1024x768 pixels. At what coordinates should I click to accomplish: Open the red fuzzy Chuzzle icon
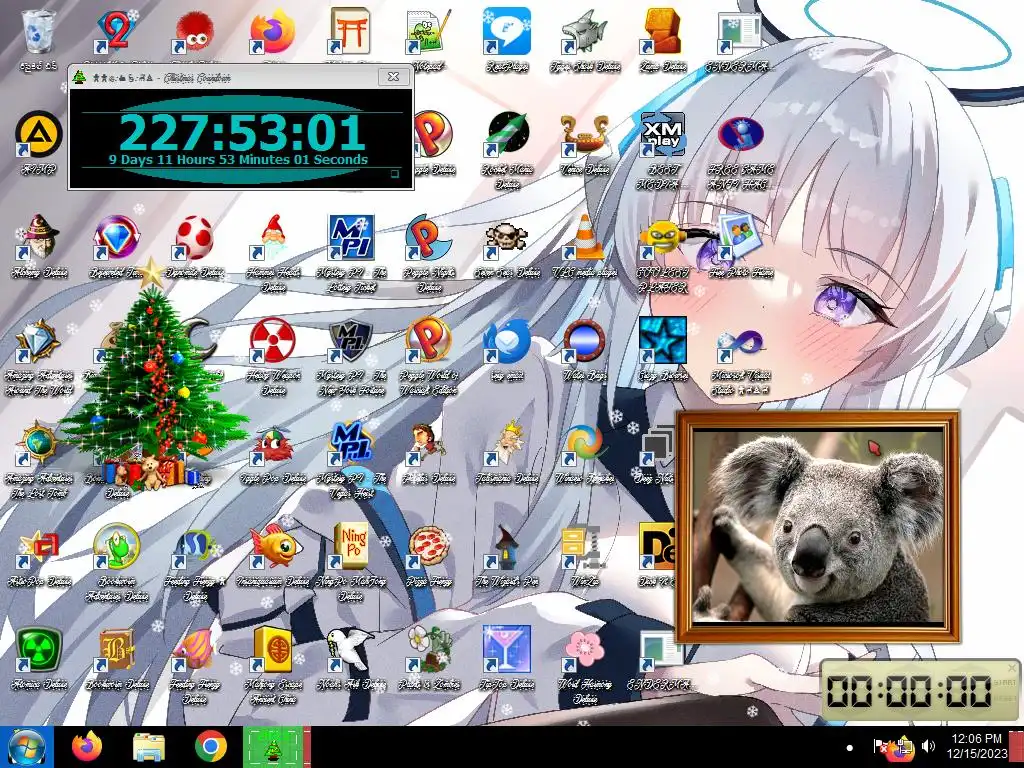(x=194, y=31)
